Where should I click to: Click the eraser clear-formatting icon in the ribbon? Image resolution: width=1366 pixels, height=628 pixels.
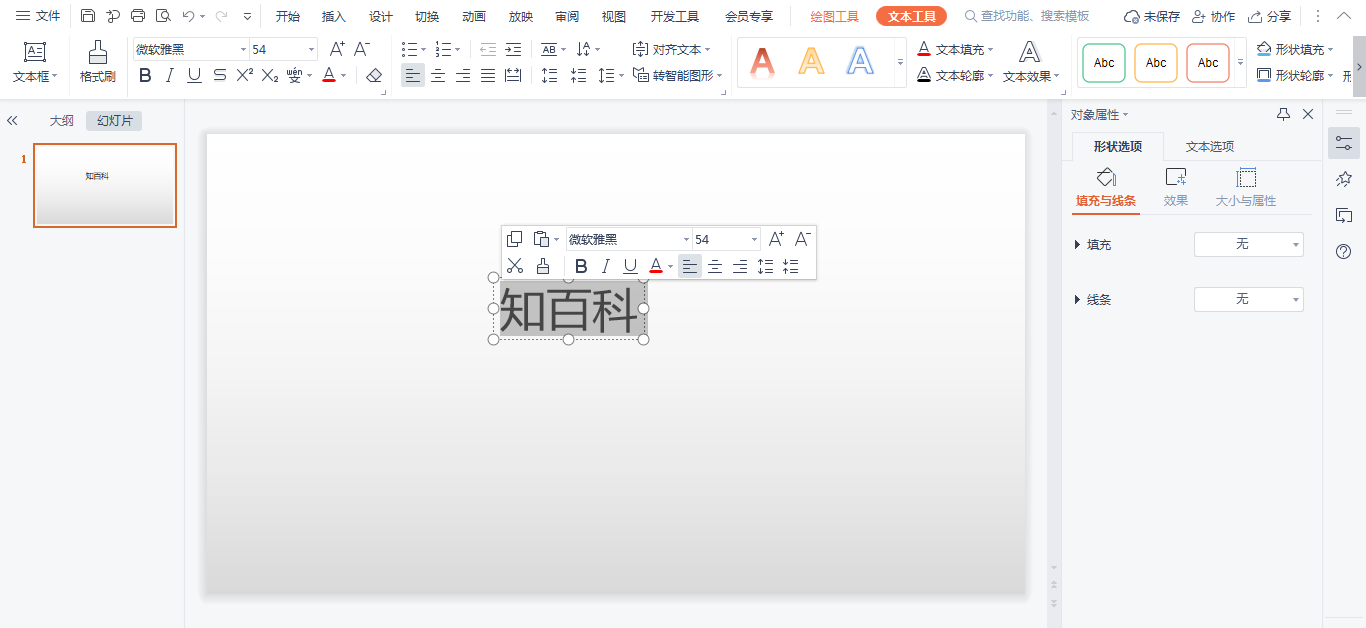[374, 75]
